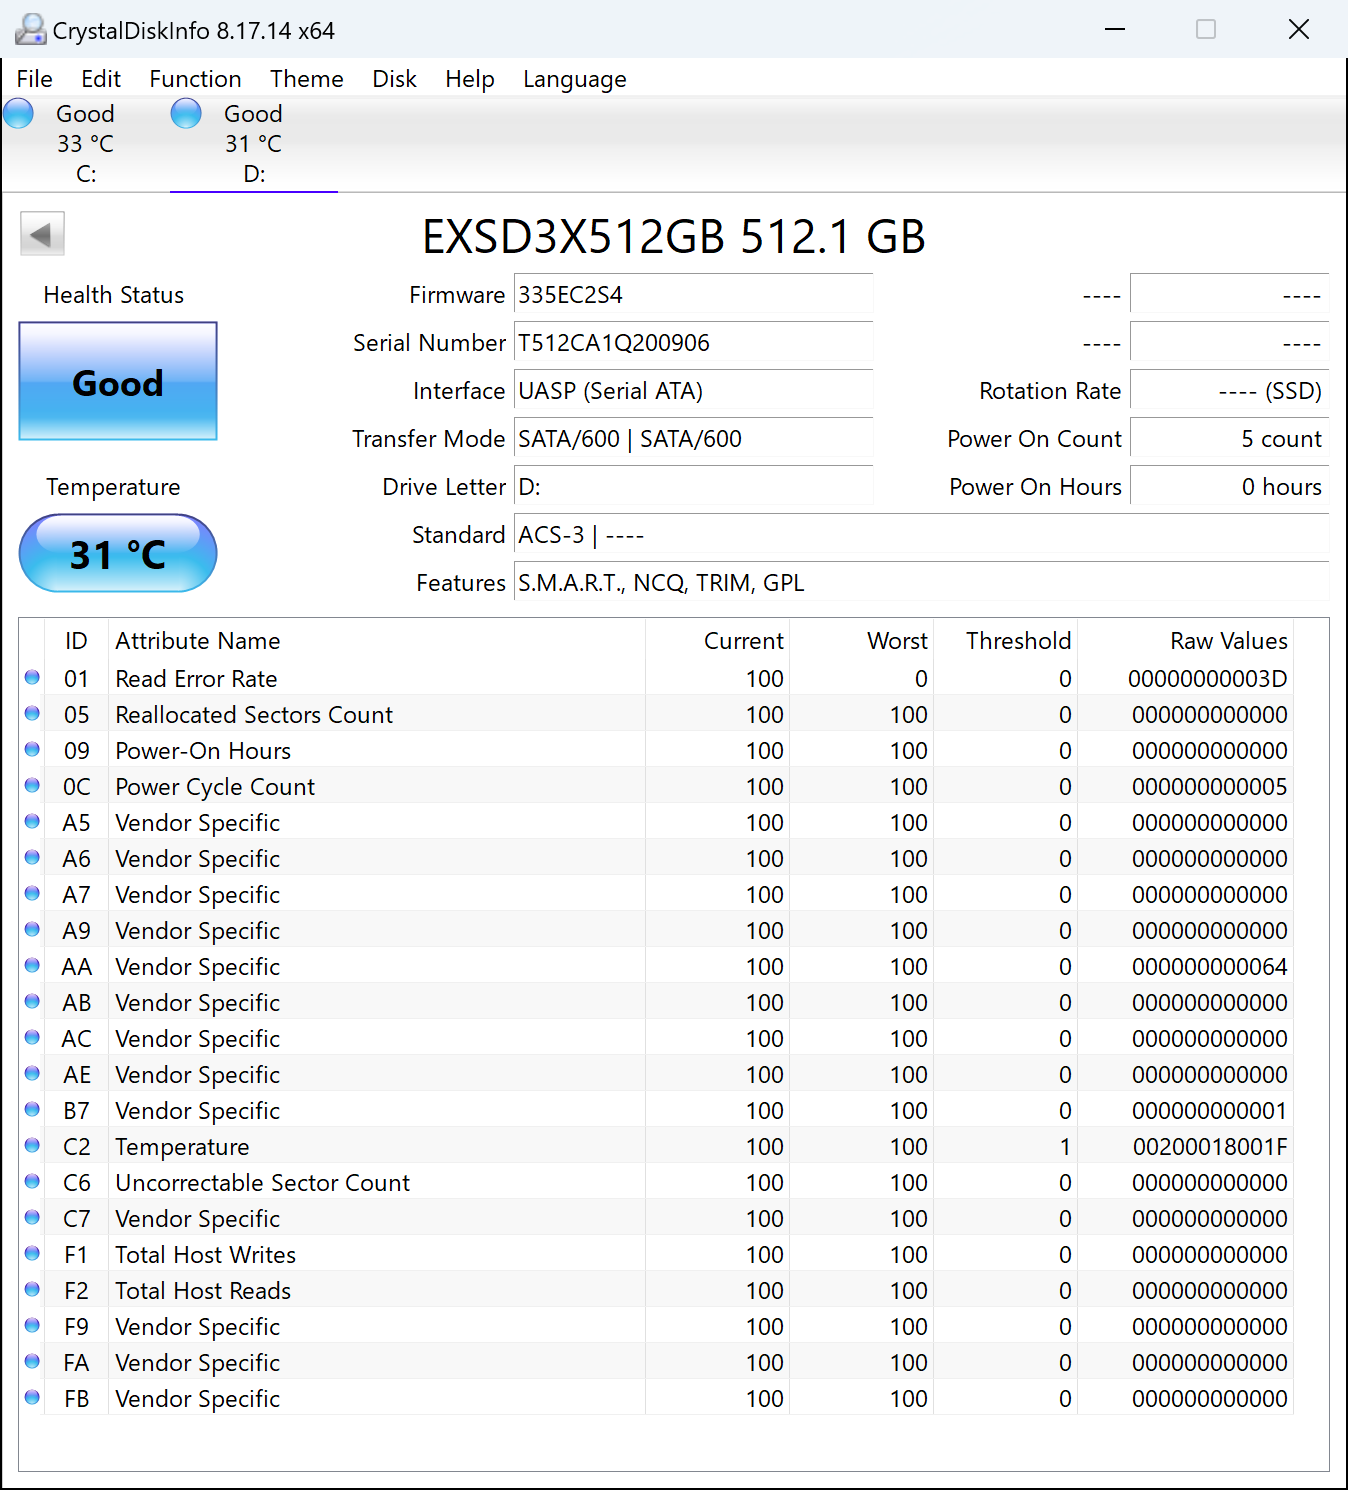This screenshot has height=1490, width=1348.
Task: Select the D: drive tab
Action: (254, 144)
